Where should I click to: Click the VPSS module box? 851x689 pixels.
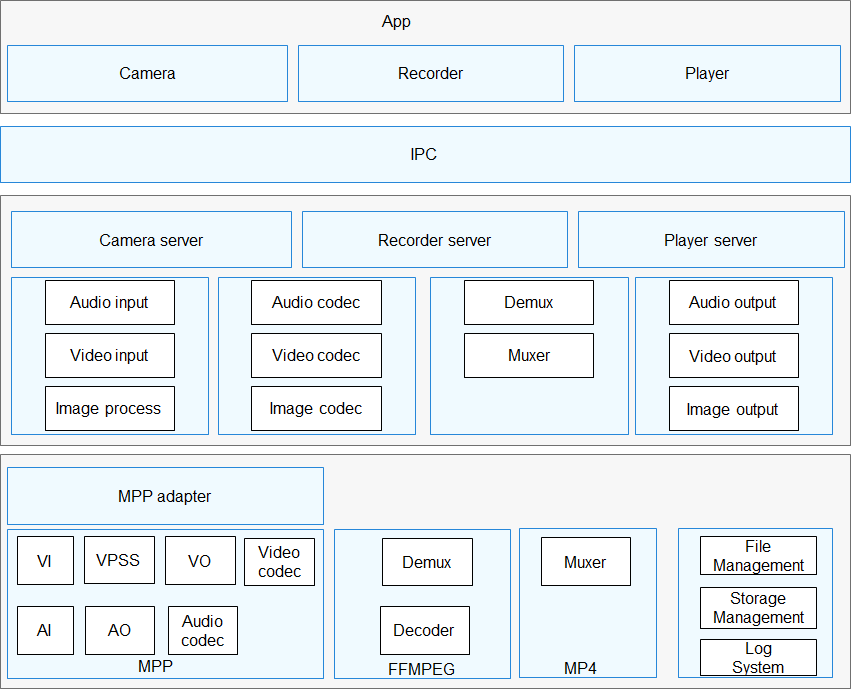click(x=119, y=560)
